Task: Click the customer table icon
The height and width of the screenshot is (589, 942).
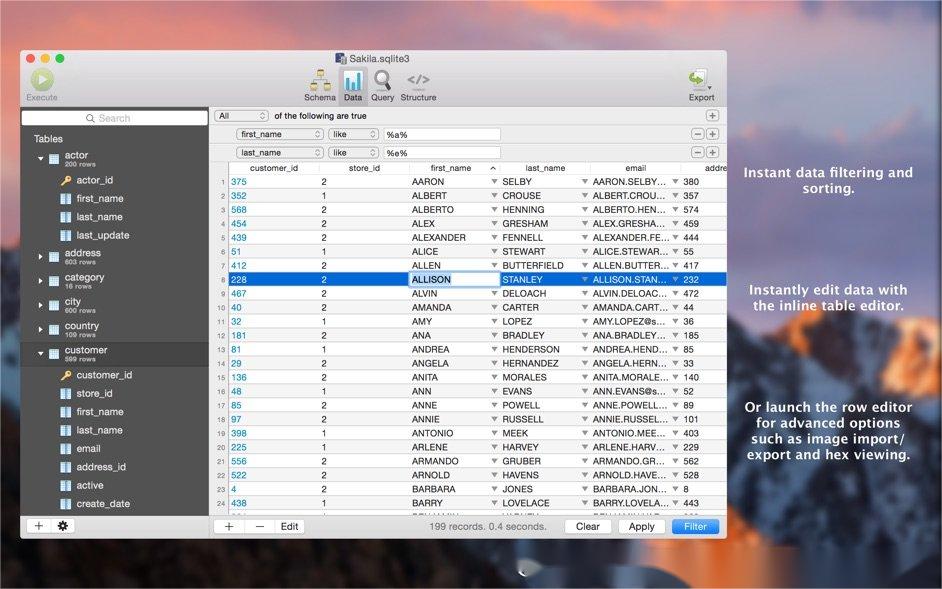Action: [53, 354]
